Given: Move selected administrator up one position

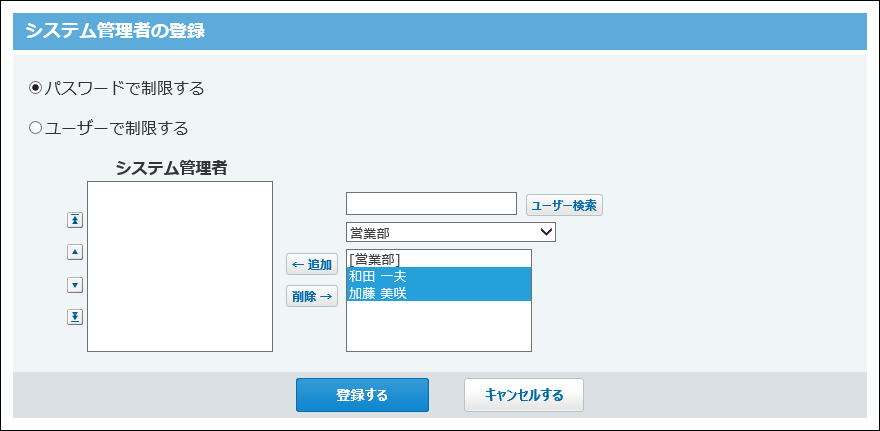Looking at the screenshot, I should point(75,253).
